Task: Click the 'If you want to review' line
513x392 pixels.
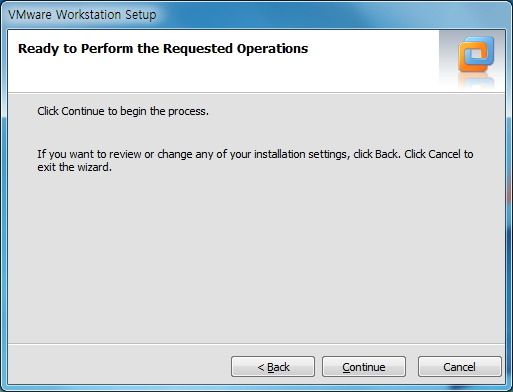Action: [x=255, y=154]
